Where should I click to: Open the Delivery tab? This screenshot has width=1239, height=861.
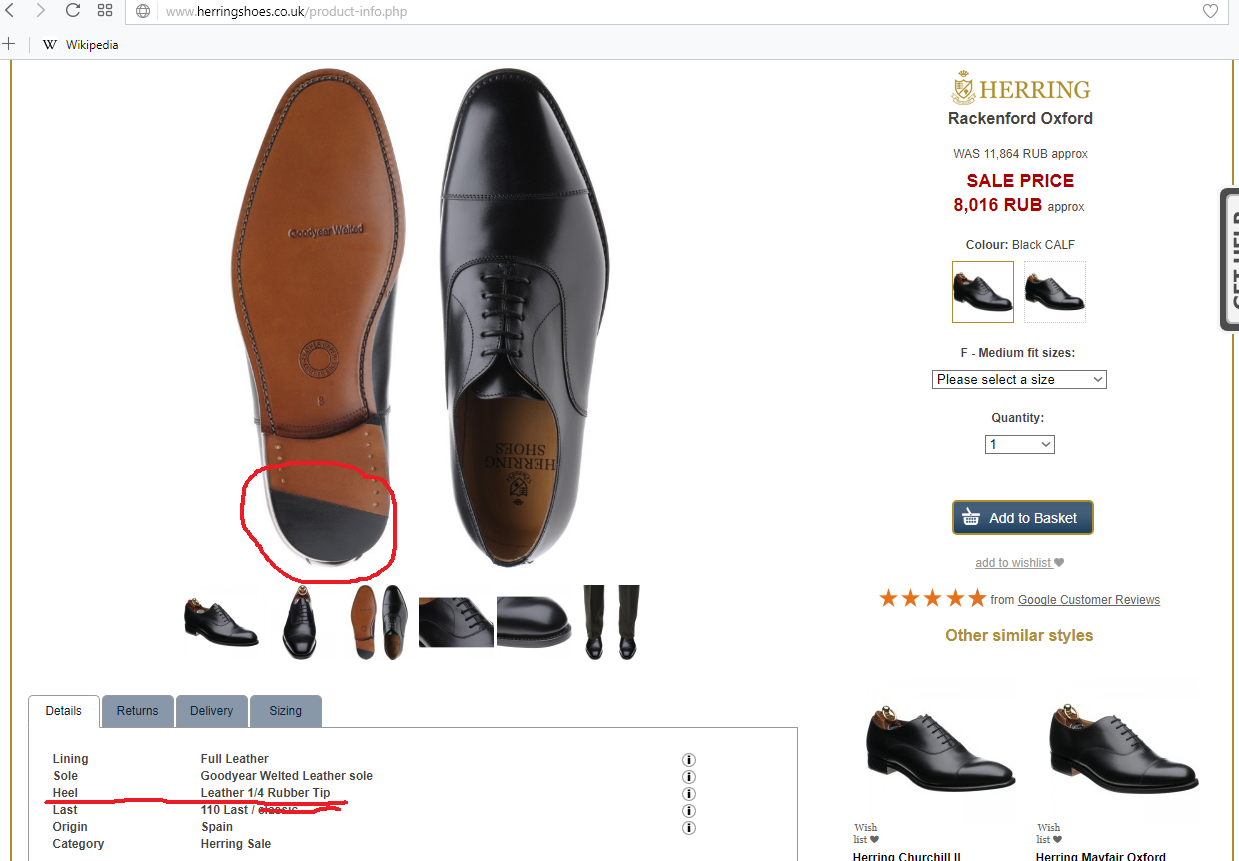[x=211, y=711]
